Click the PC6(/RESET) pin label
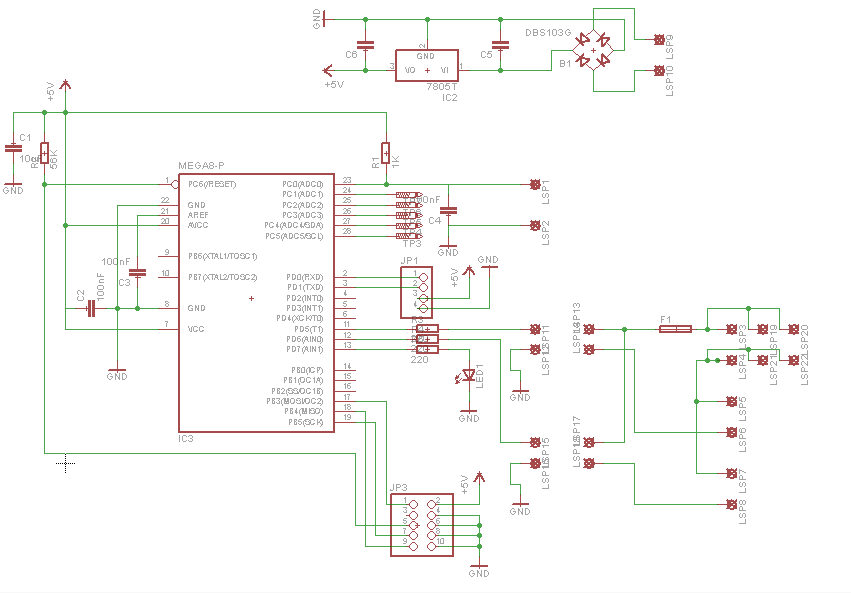Image resolution: width=851 pixels, height=593 pixels. (x=212, y=184)
